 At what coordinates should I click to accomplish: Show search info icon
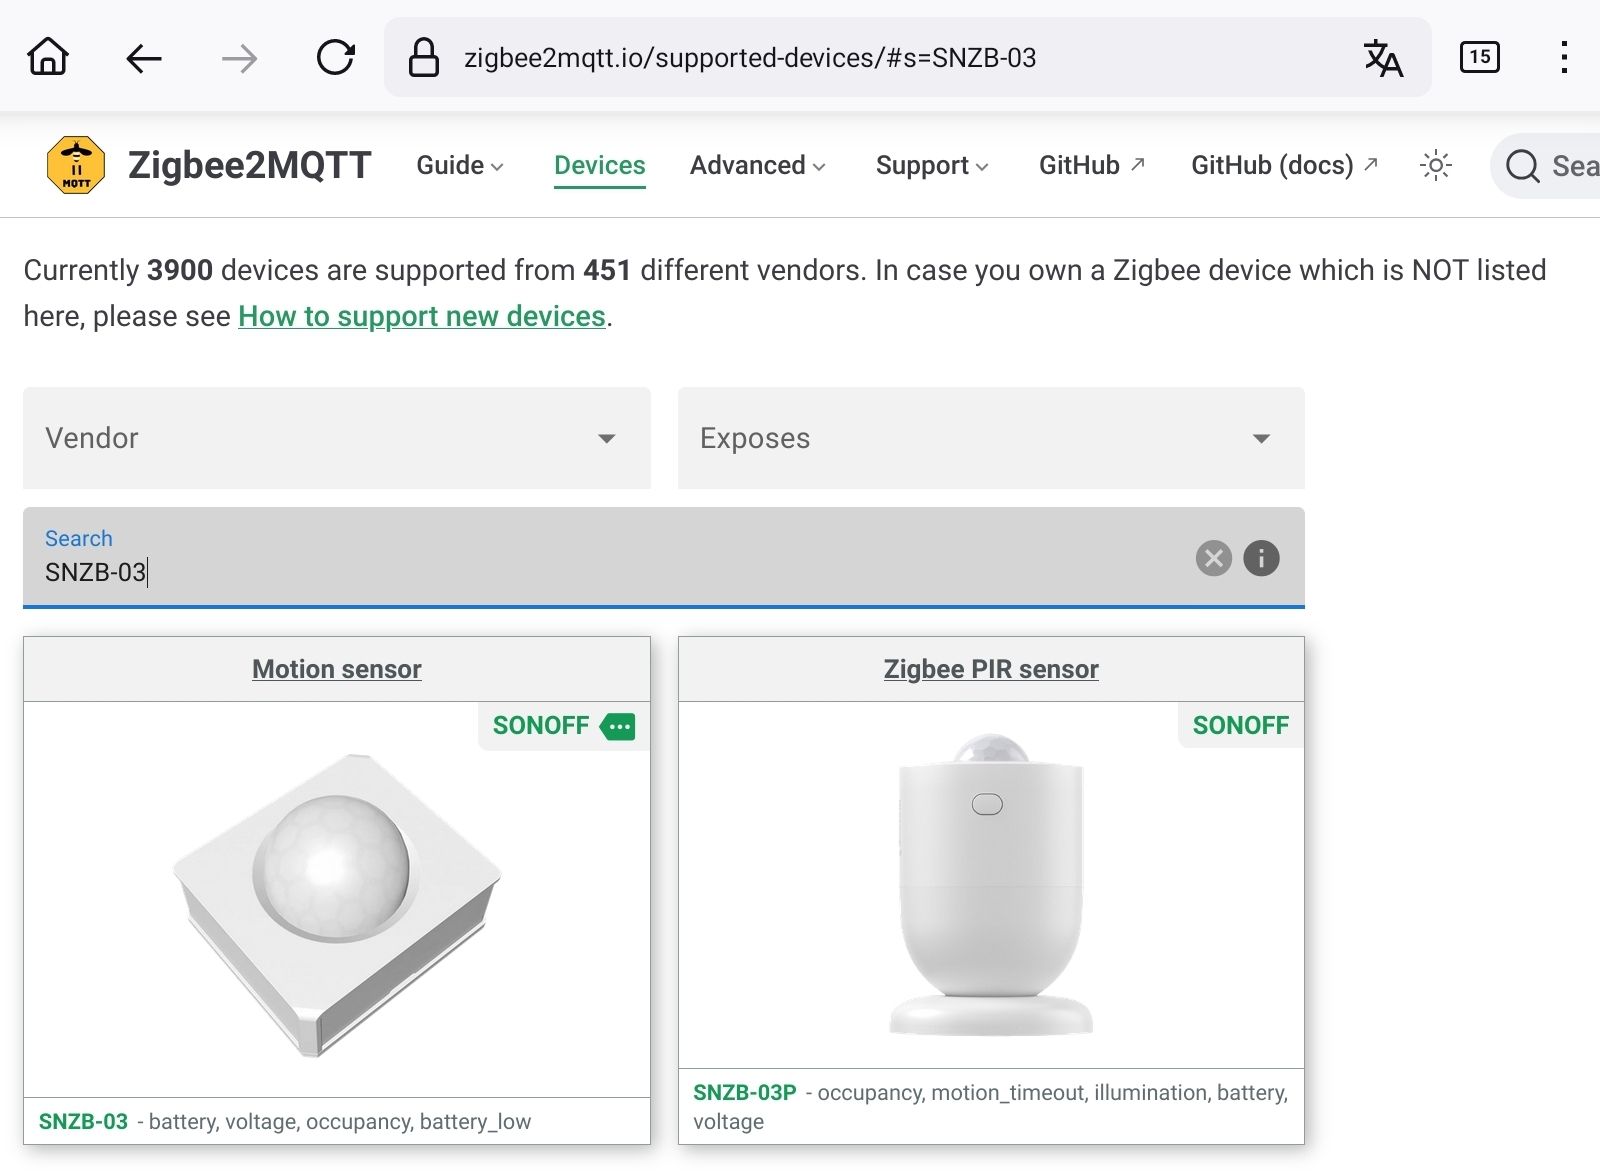pyautogui.click(x=1261, y=558)
